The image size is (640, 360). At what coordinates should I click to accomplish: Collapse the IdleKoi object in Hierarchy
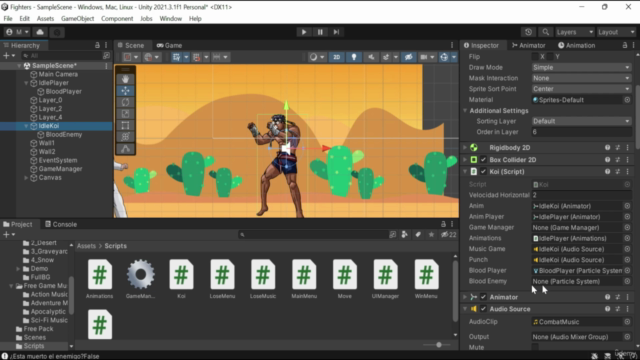[x=26, y=126]
